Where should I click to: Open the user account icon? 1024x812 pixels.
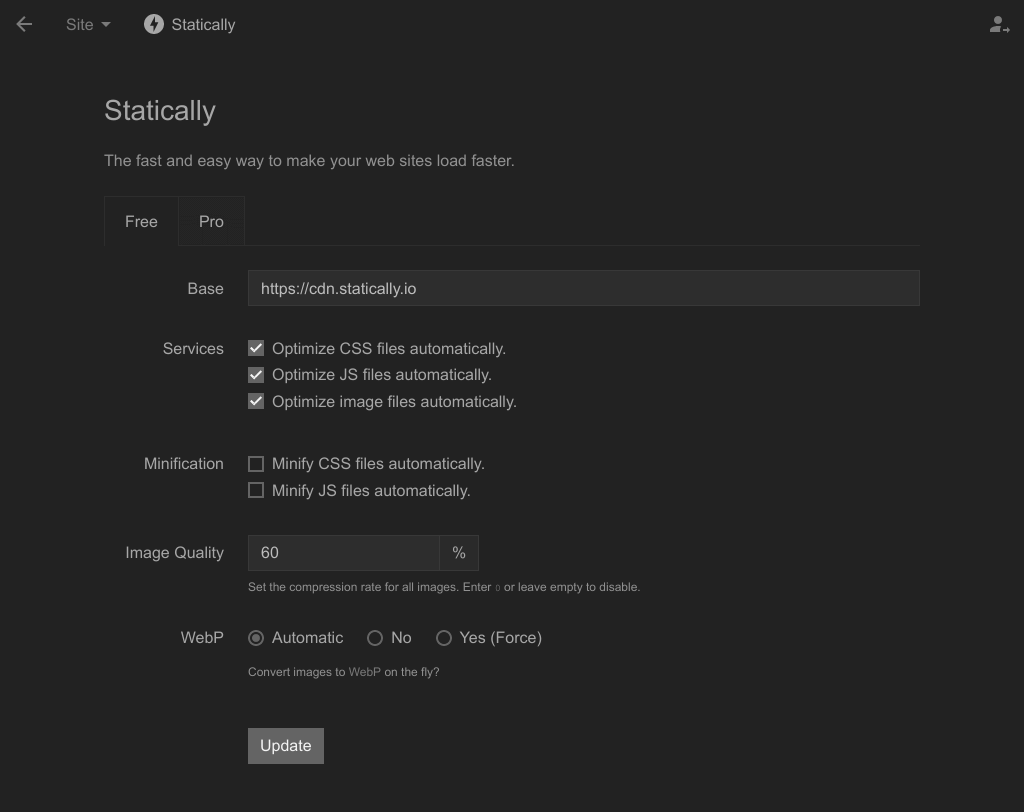(x=998, y=24)
